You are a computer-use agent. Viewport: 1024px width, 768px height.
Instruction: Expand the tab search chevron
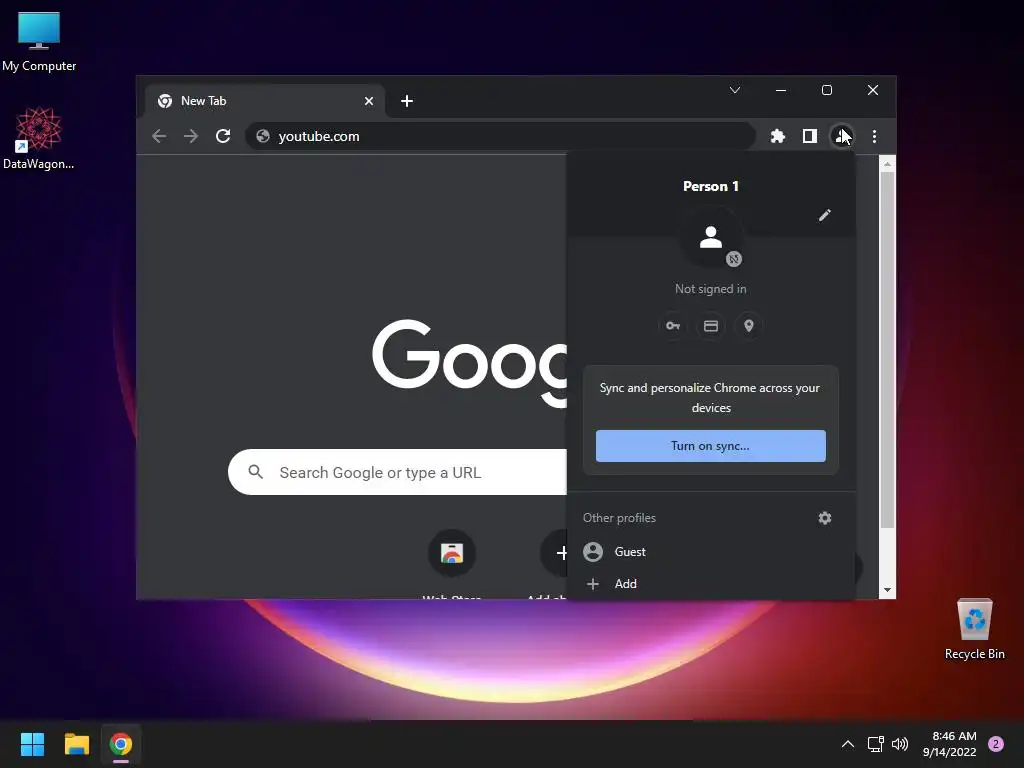click(735, 89)
